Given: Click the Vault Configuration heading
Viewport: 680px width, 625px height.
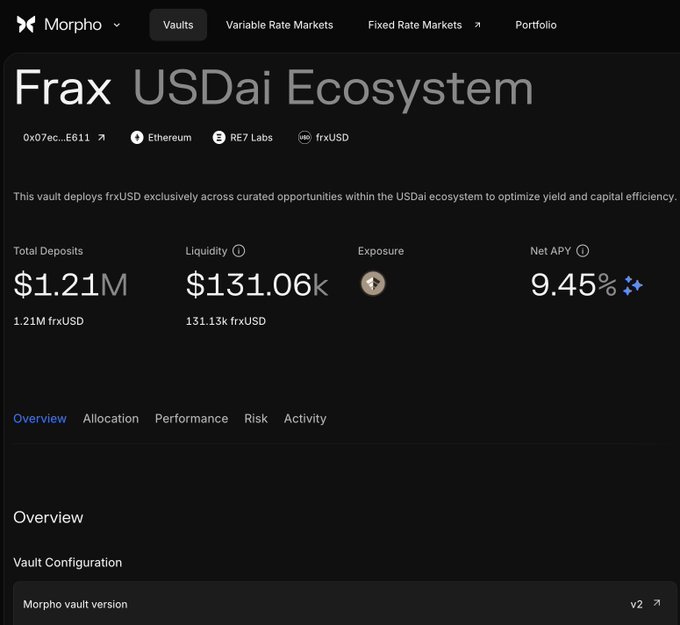Looking at the screenshot, I should [x=68, y=563].
